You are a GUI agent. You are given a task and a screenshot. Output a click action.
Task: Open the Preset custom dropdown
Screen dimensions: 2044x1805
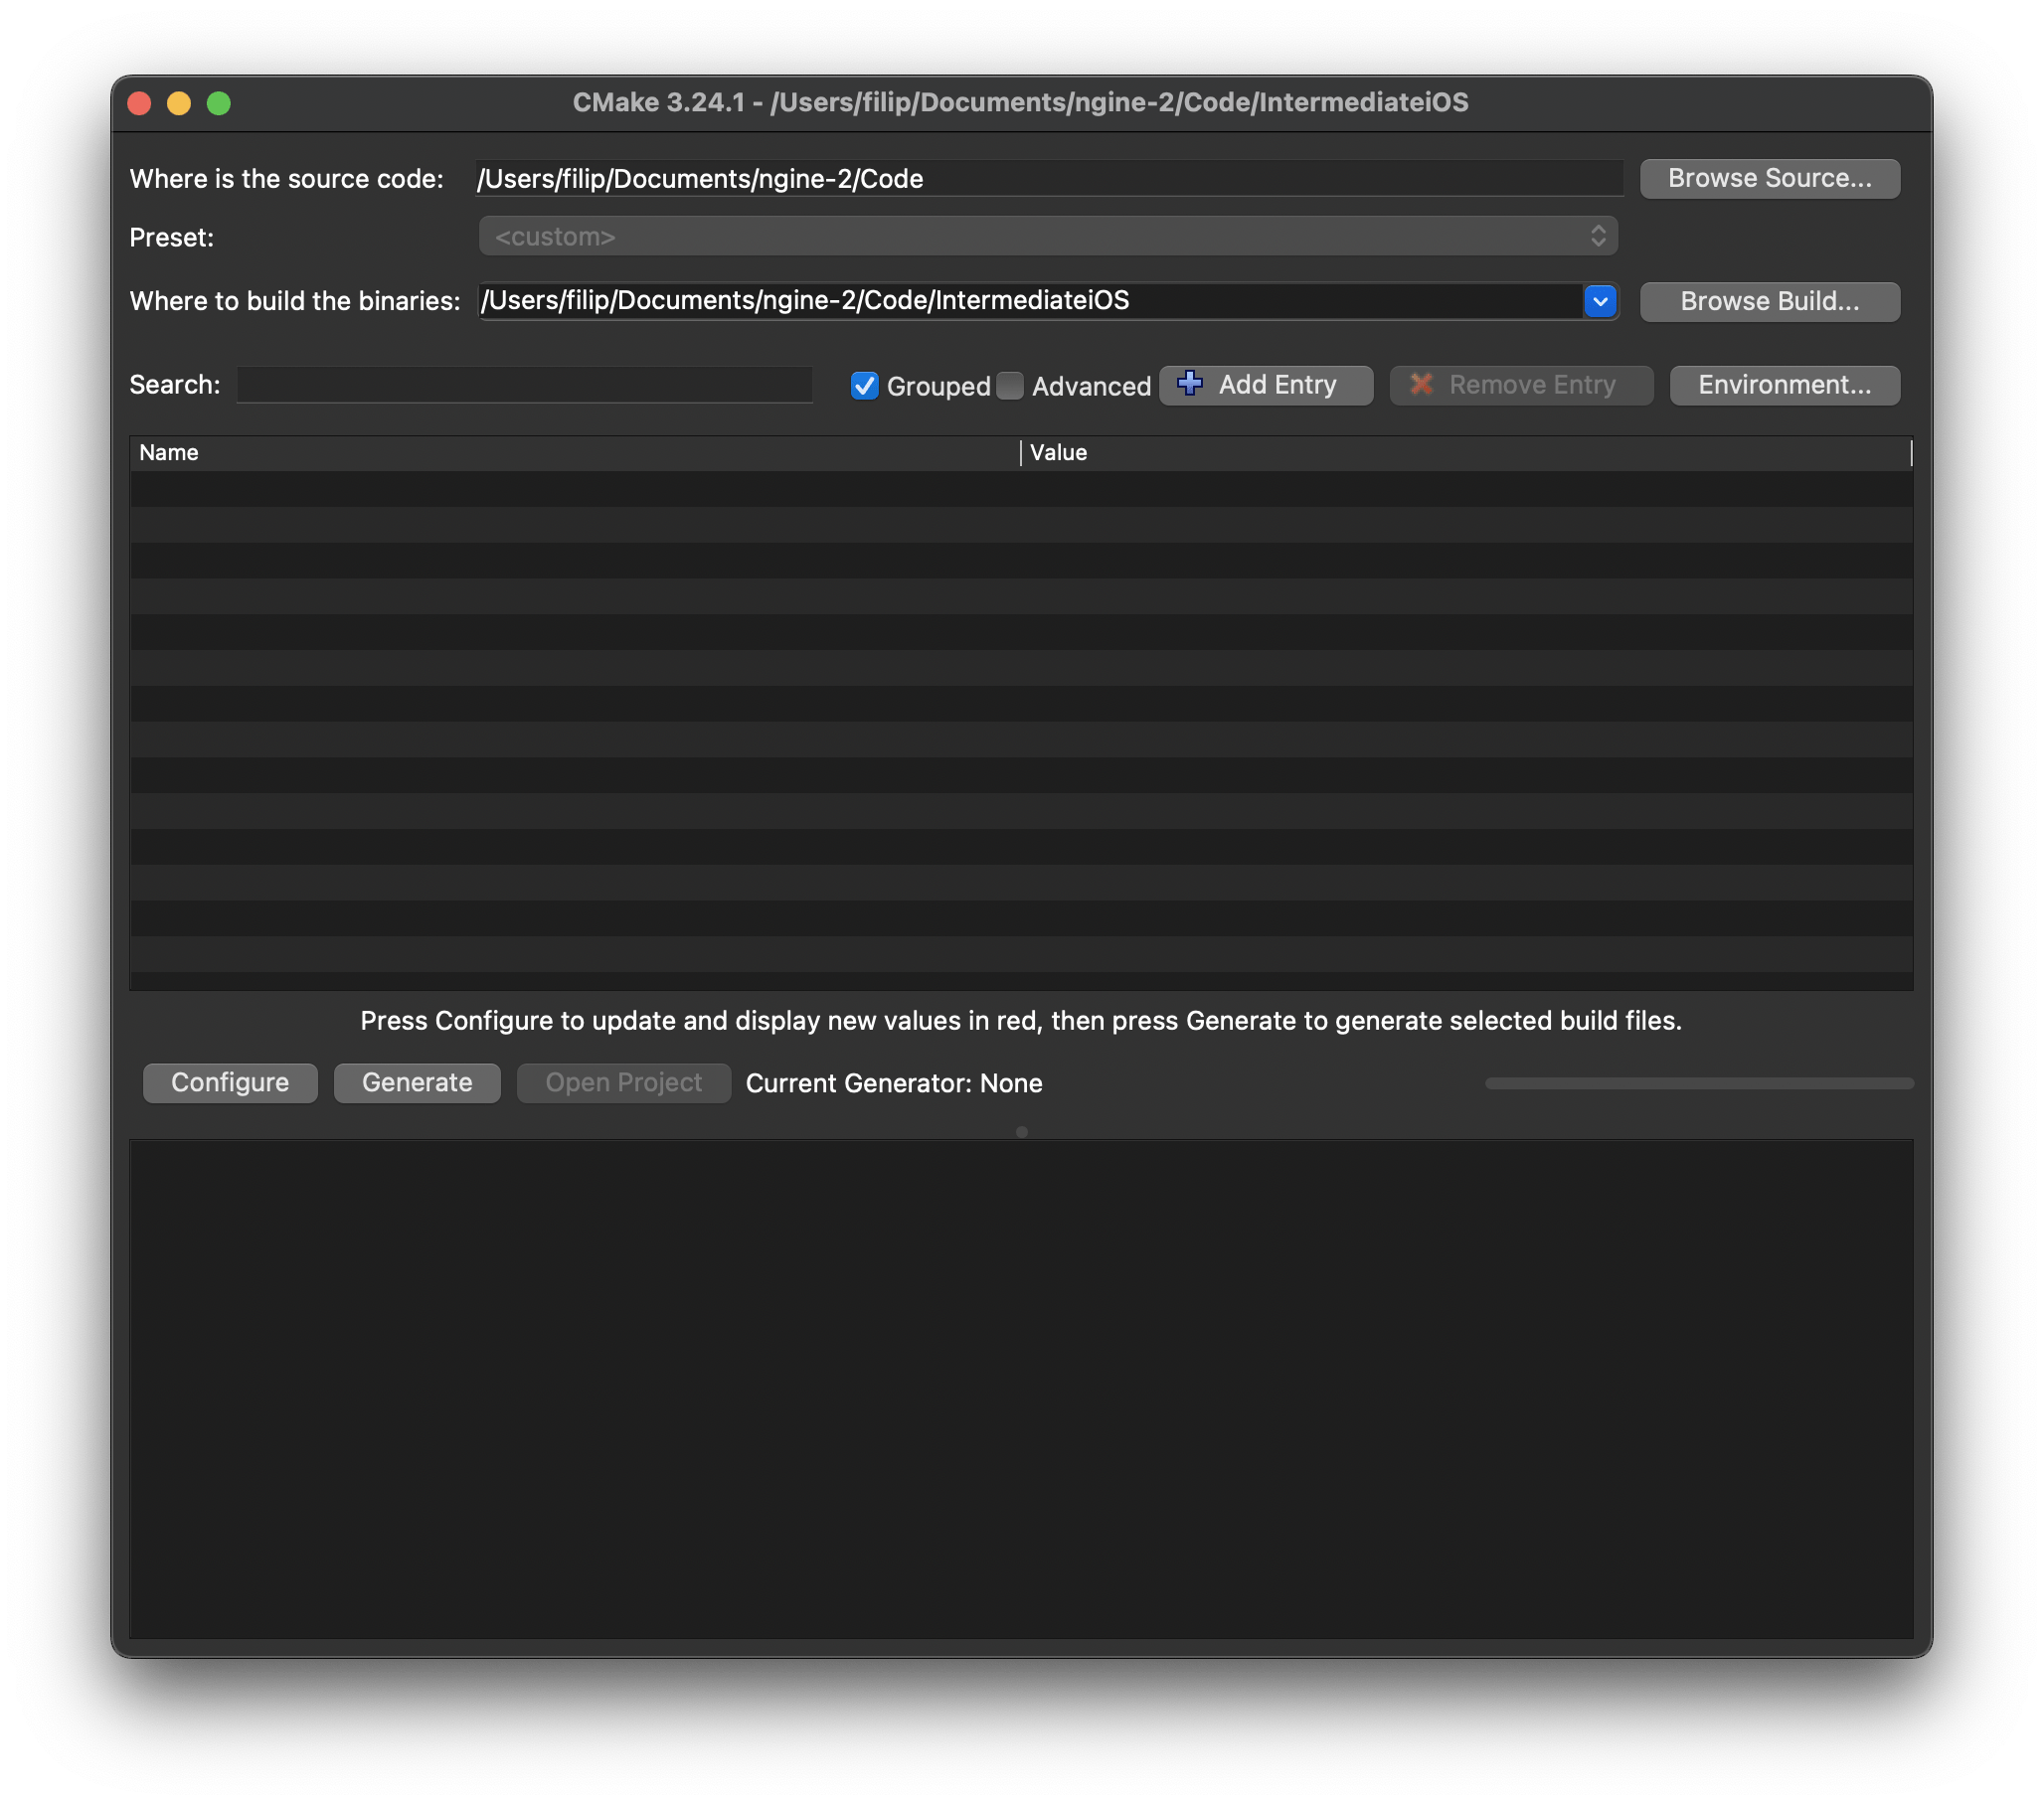(x=1047, y=236)
